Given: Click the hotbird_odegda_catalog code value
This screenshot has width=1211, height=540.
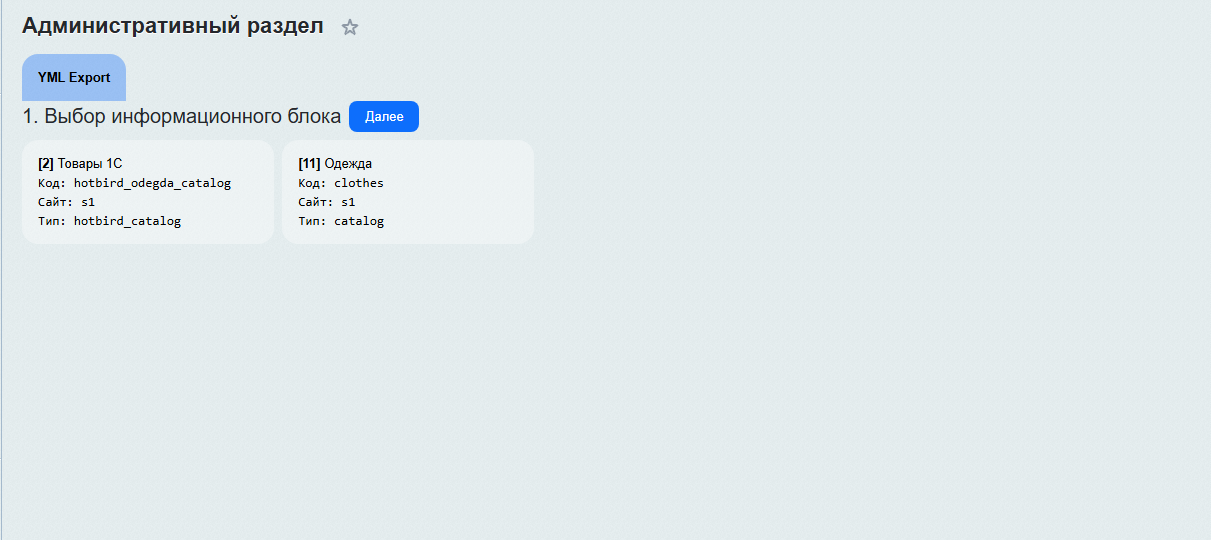Looking at the screenshot, I should click(152, 183).
